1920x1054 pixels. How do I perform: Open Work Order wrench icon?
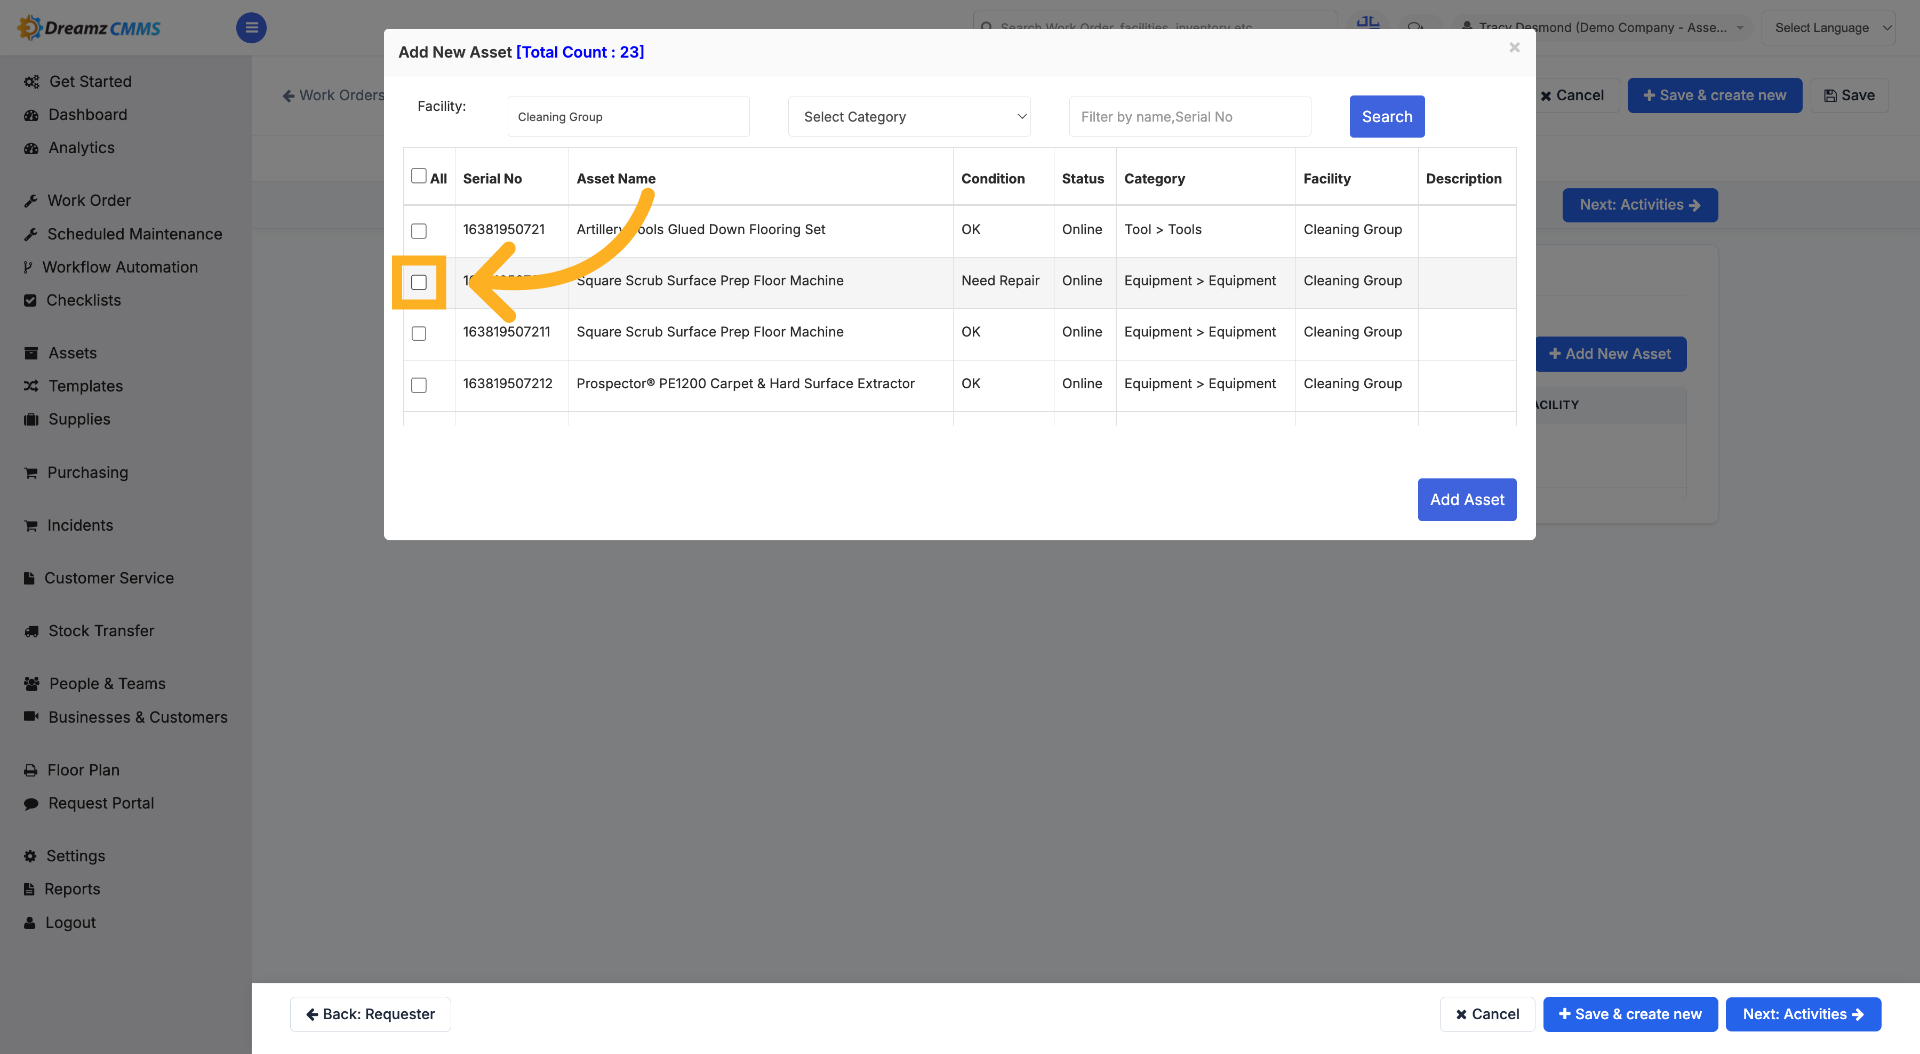tap(31, 201)
